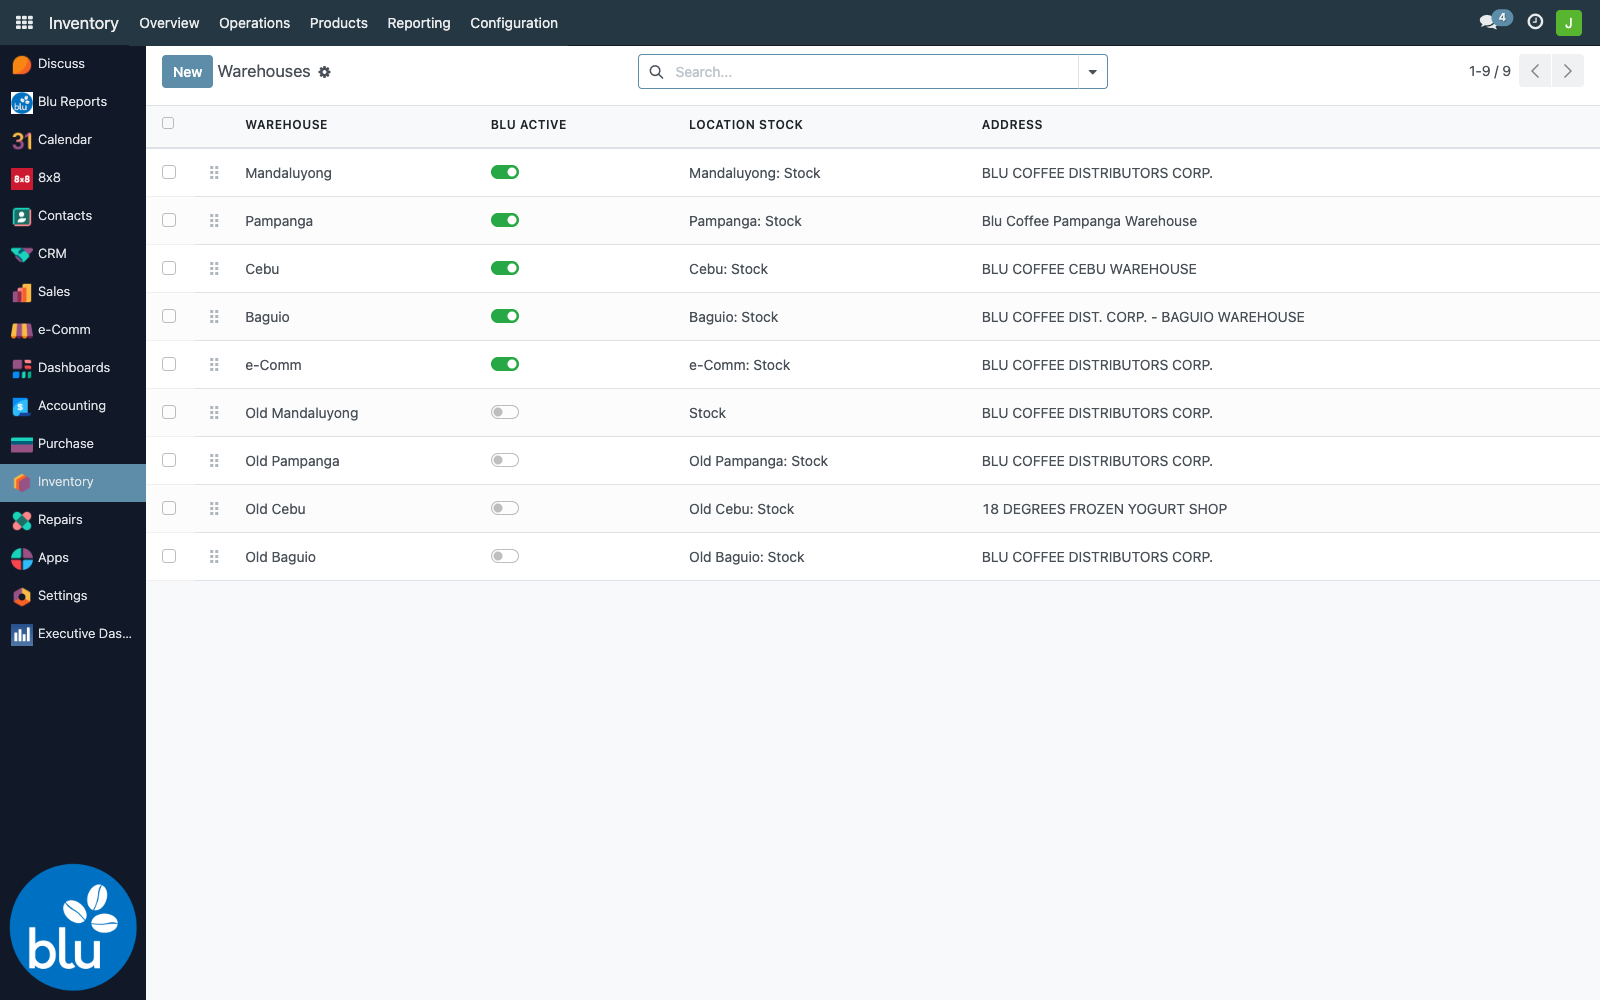
Task: Toggle Blu Active for Pampanga warehouse
Action: [505, 220]
